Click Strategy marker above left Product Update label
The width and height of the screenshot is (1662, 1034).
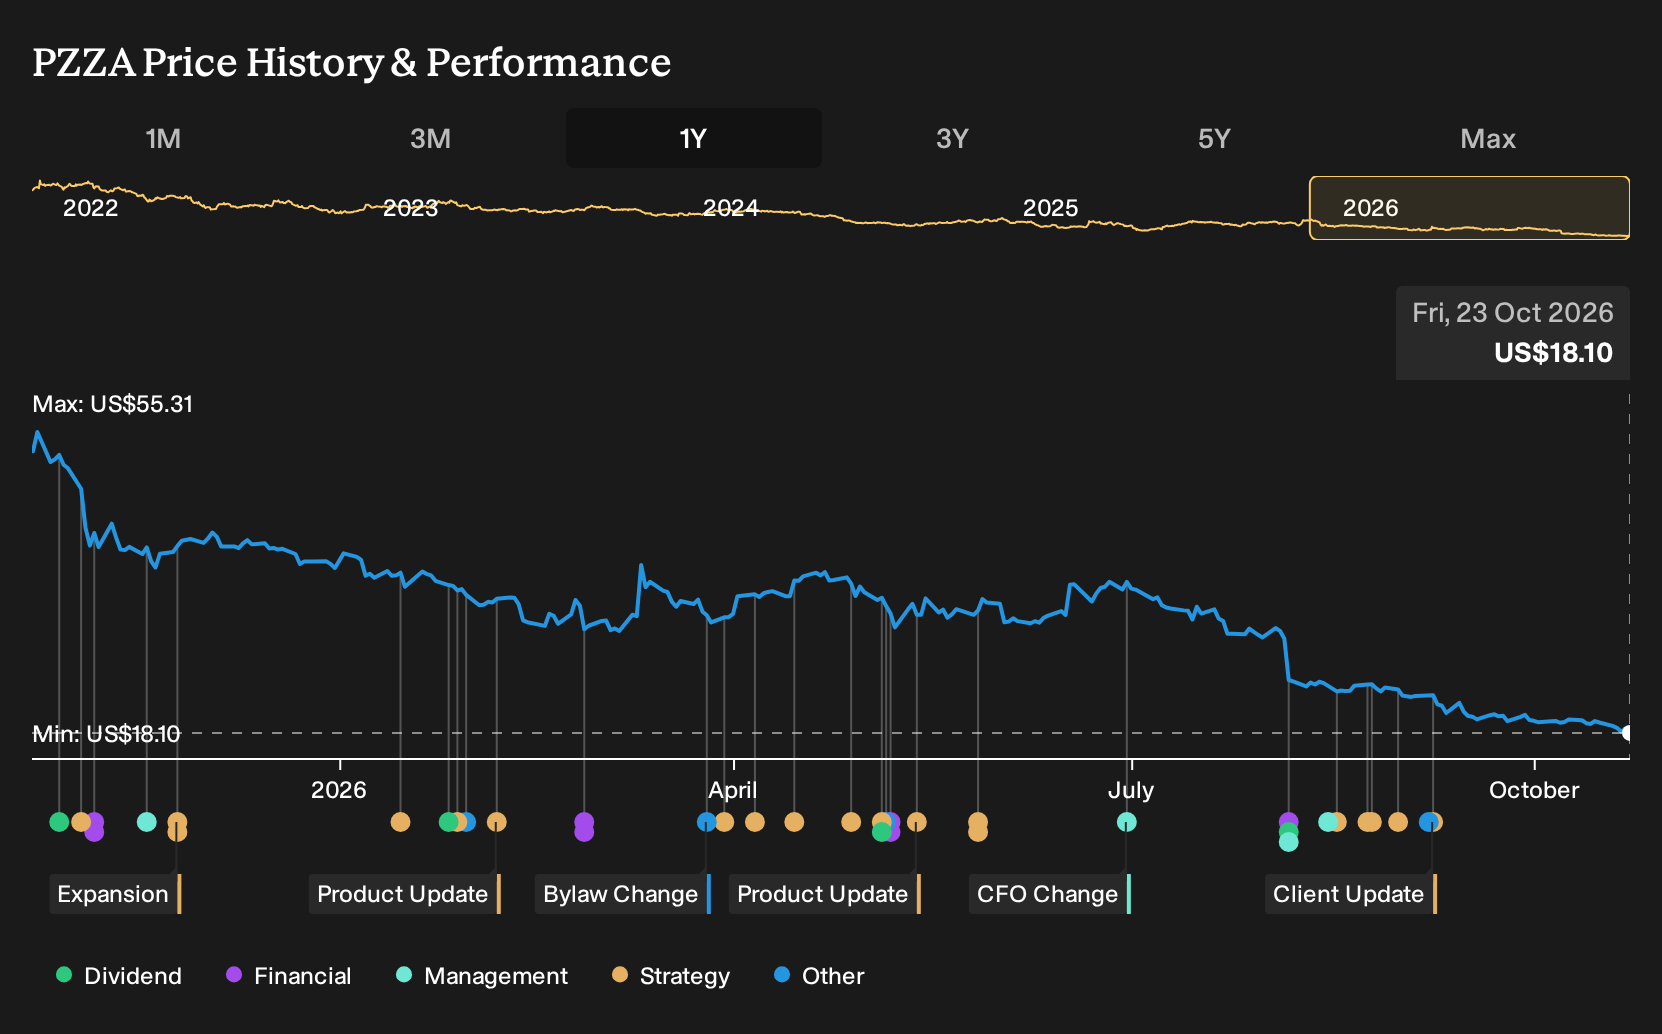pyautogui.click(x=497, y=822)
